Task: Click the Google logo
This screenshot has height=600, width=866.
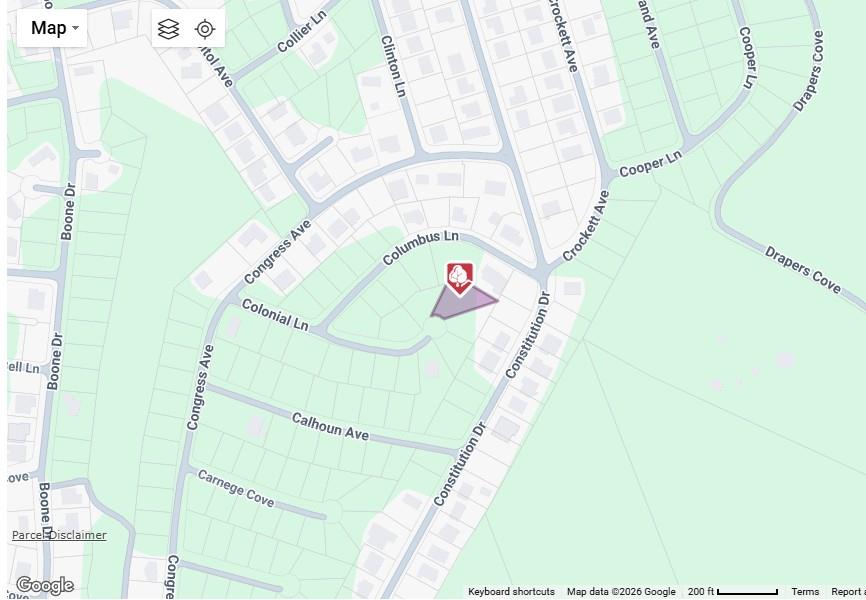Action: click(44, 585)
